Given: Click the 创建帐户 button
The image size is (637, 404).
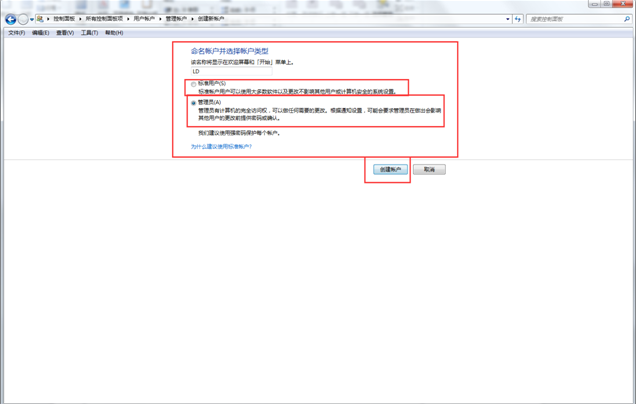Looking at the screenshot, I should [390, 169].
